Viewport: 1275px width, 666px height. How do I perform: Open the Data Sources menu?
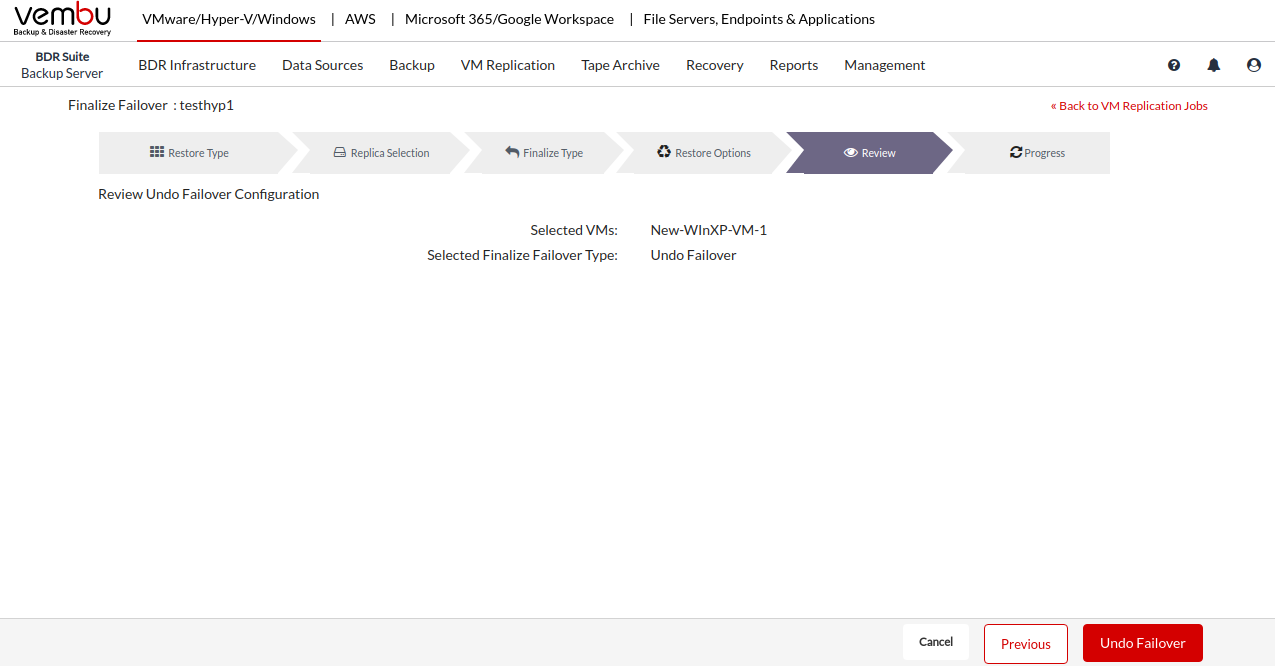click(322, 65)
